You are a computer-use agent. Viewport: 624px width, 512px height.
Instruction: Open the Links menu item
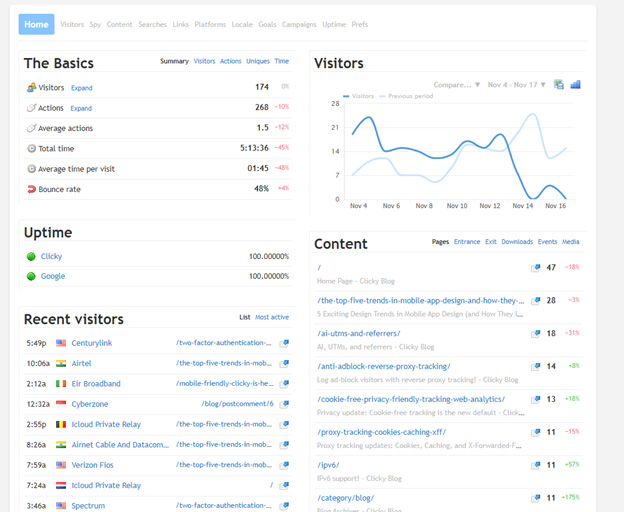pyautogui.click(x=181, y=24)
